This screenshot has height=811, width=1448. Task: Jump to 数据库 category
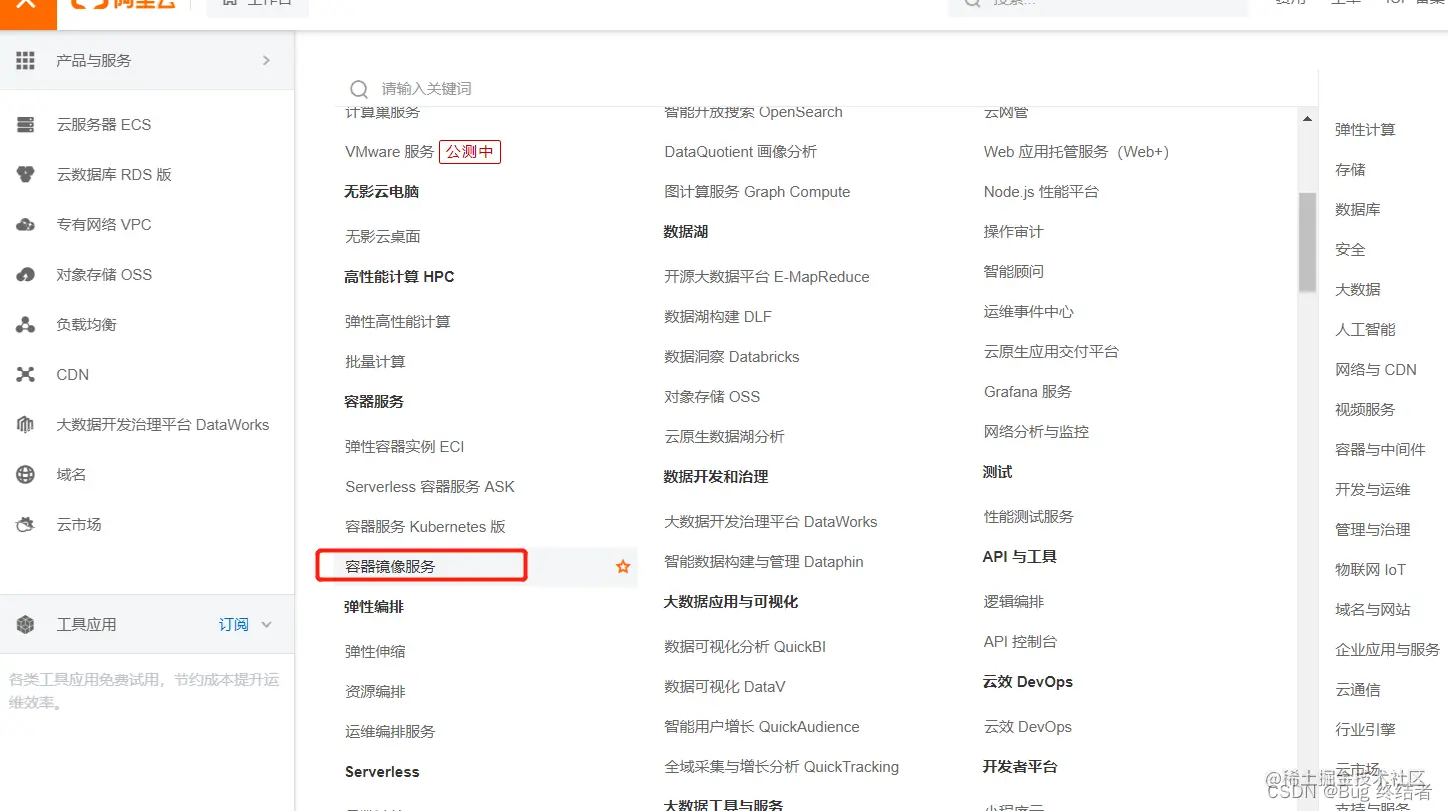1357,210
